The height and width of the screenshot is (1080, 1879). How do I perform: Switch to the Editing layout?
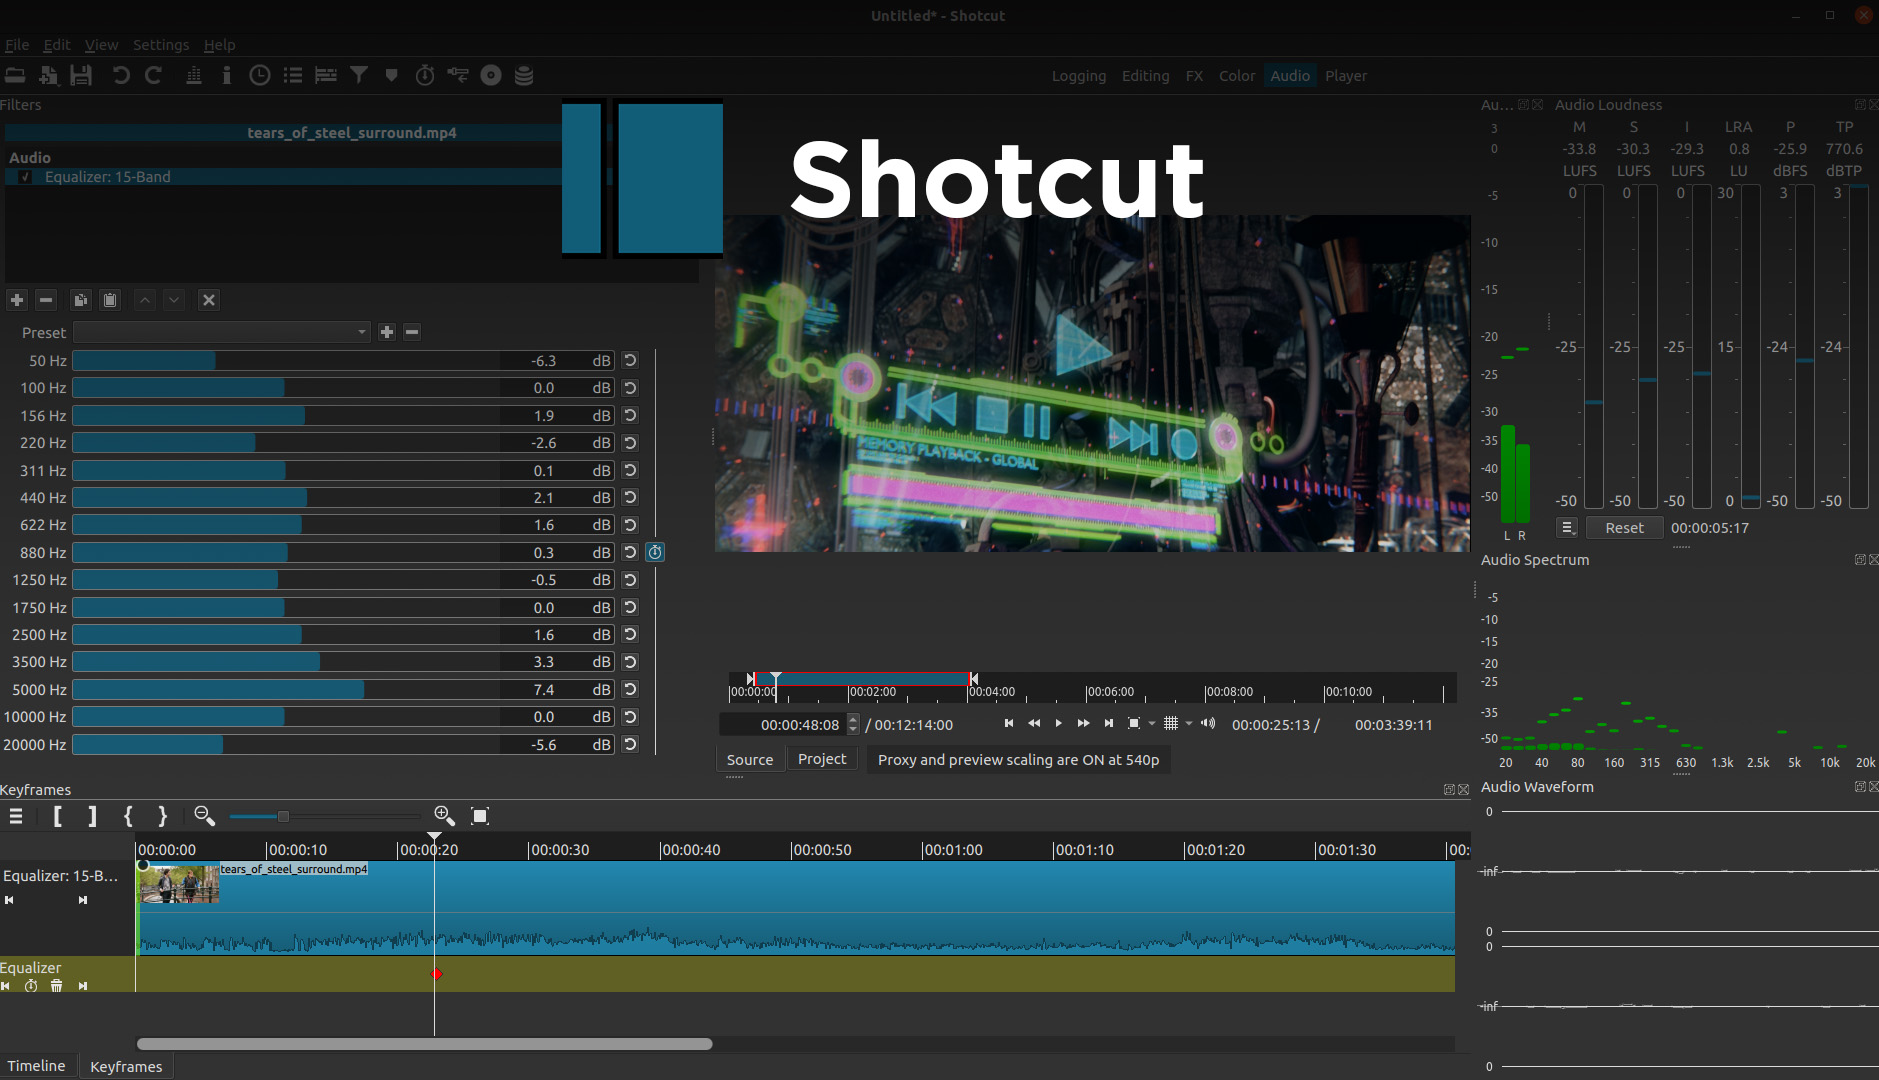pyautogui.click(x=1146, y=76)
